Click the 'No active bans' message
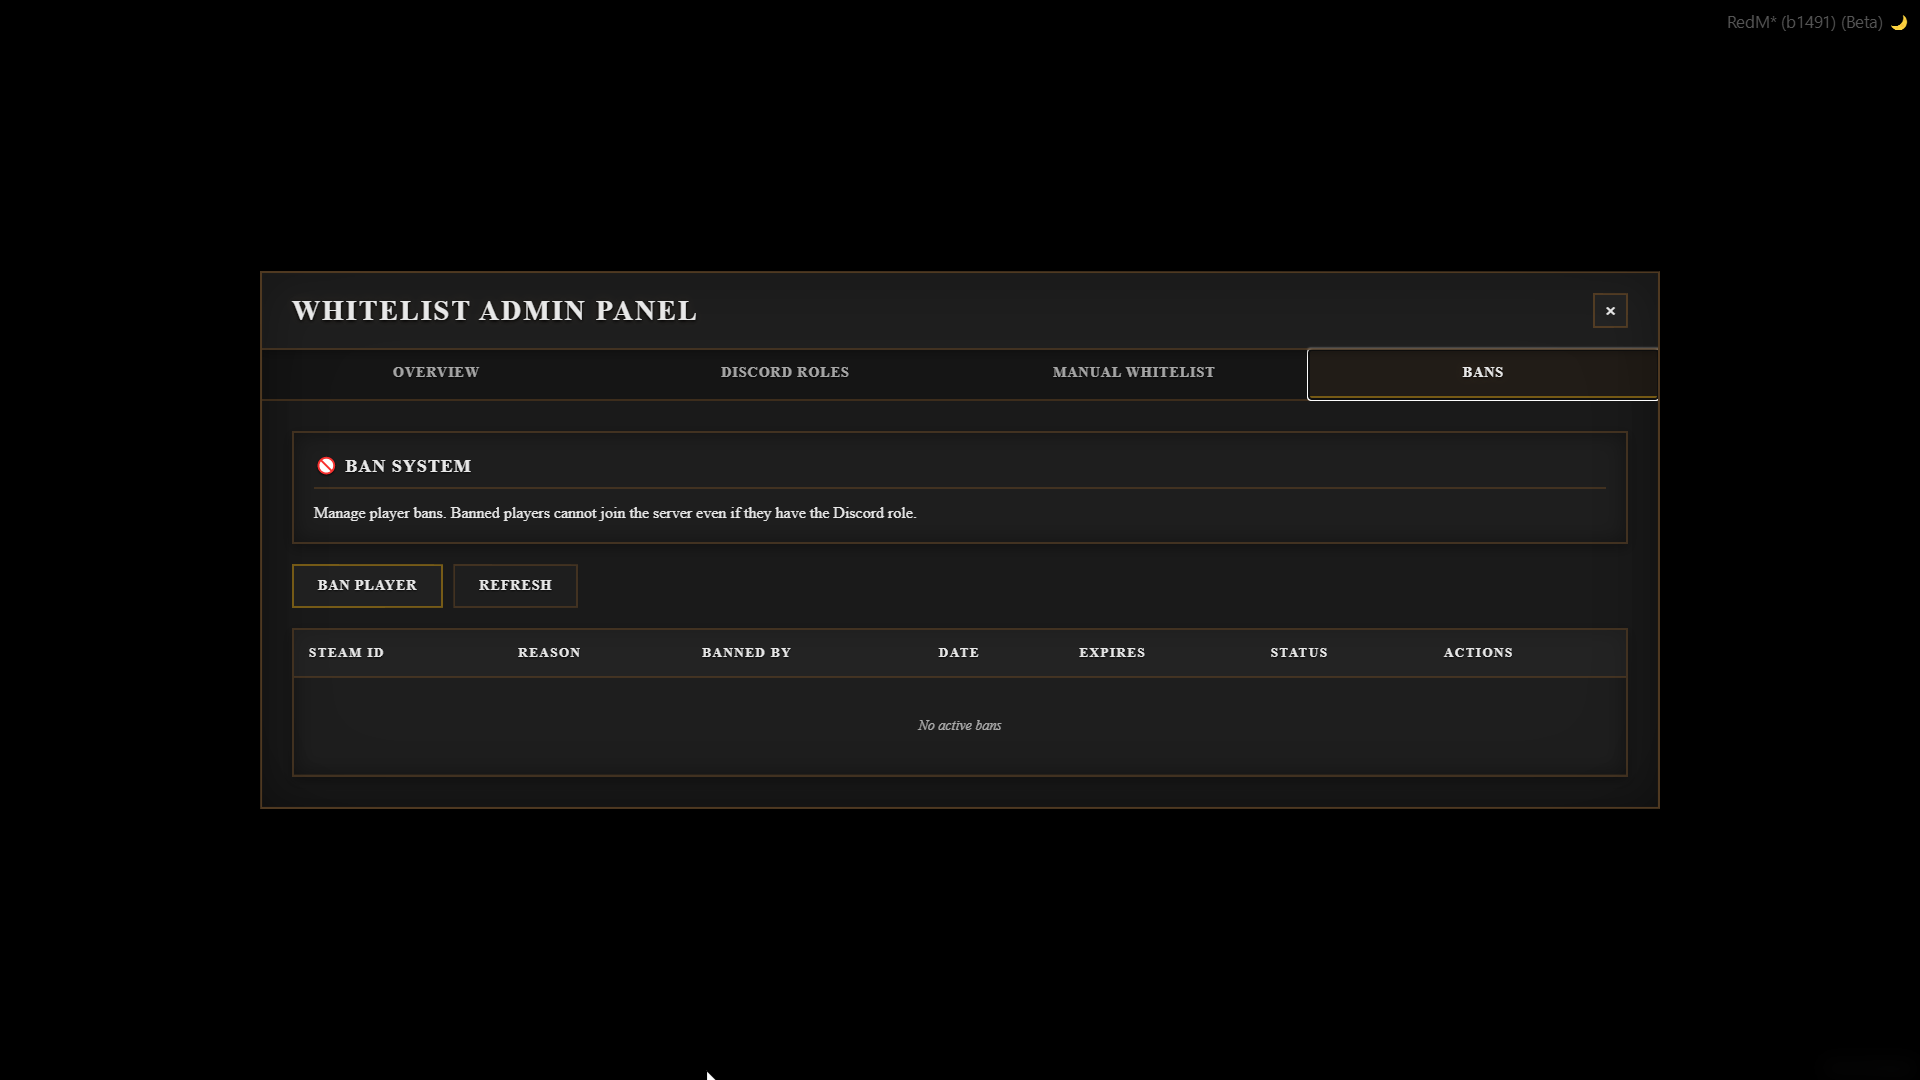Image resolution: width=1920 pixels, height=1080 pixels. click(x=959, y=726)
